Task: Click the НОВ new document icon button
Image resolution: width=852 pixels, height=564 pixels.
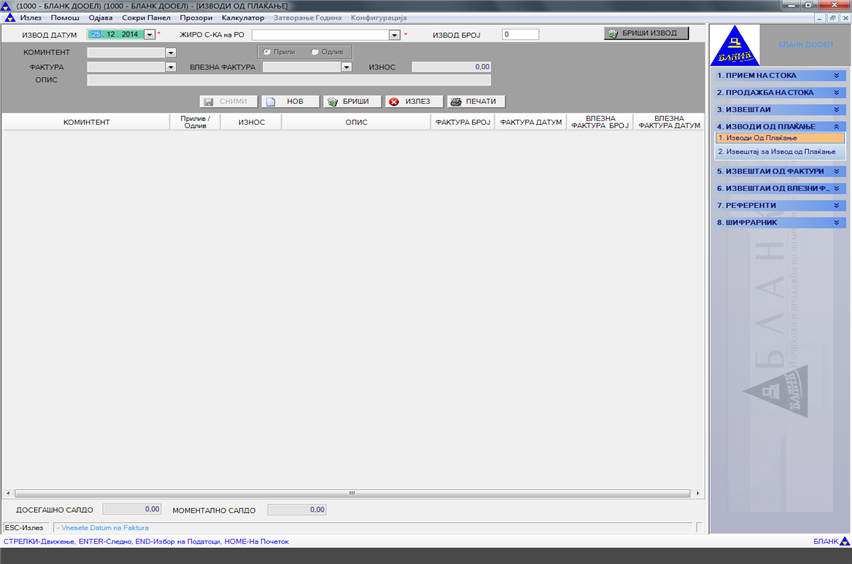Action: point(290,102)
